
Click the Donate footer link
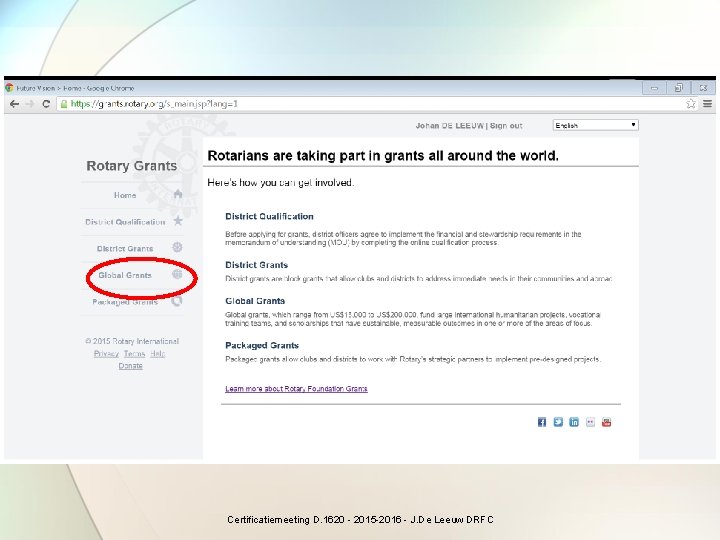[130, 366]
